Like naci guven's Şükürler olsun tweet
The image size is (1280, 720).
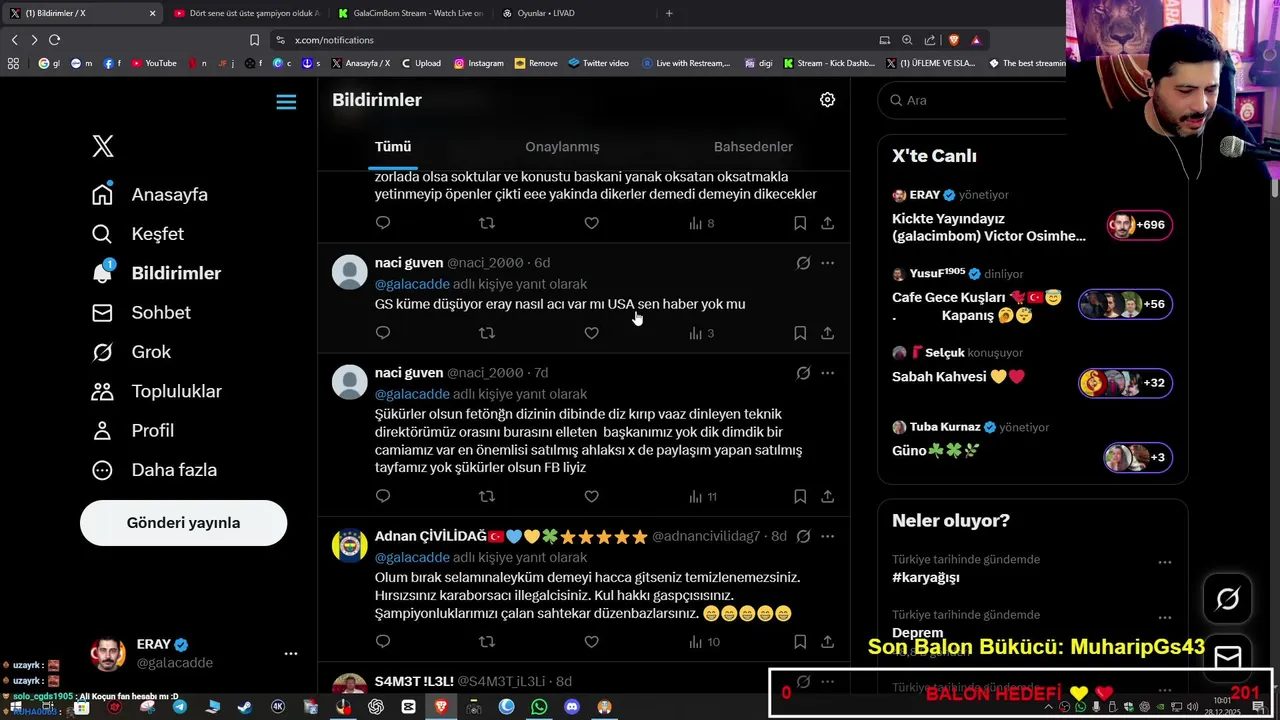pyautogui.click(x=591, y=496)
